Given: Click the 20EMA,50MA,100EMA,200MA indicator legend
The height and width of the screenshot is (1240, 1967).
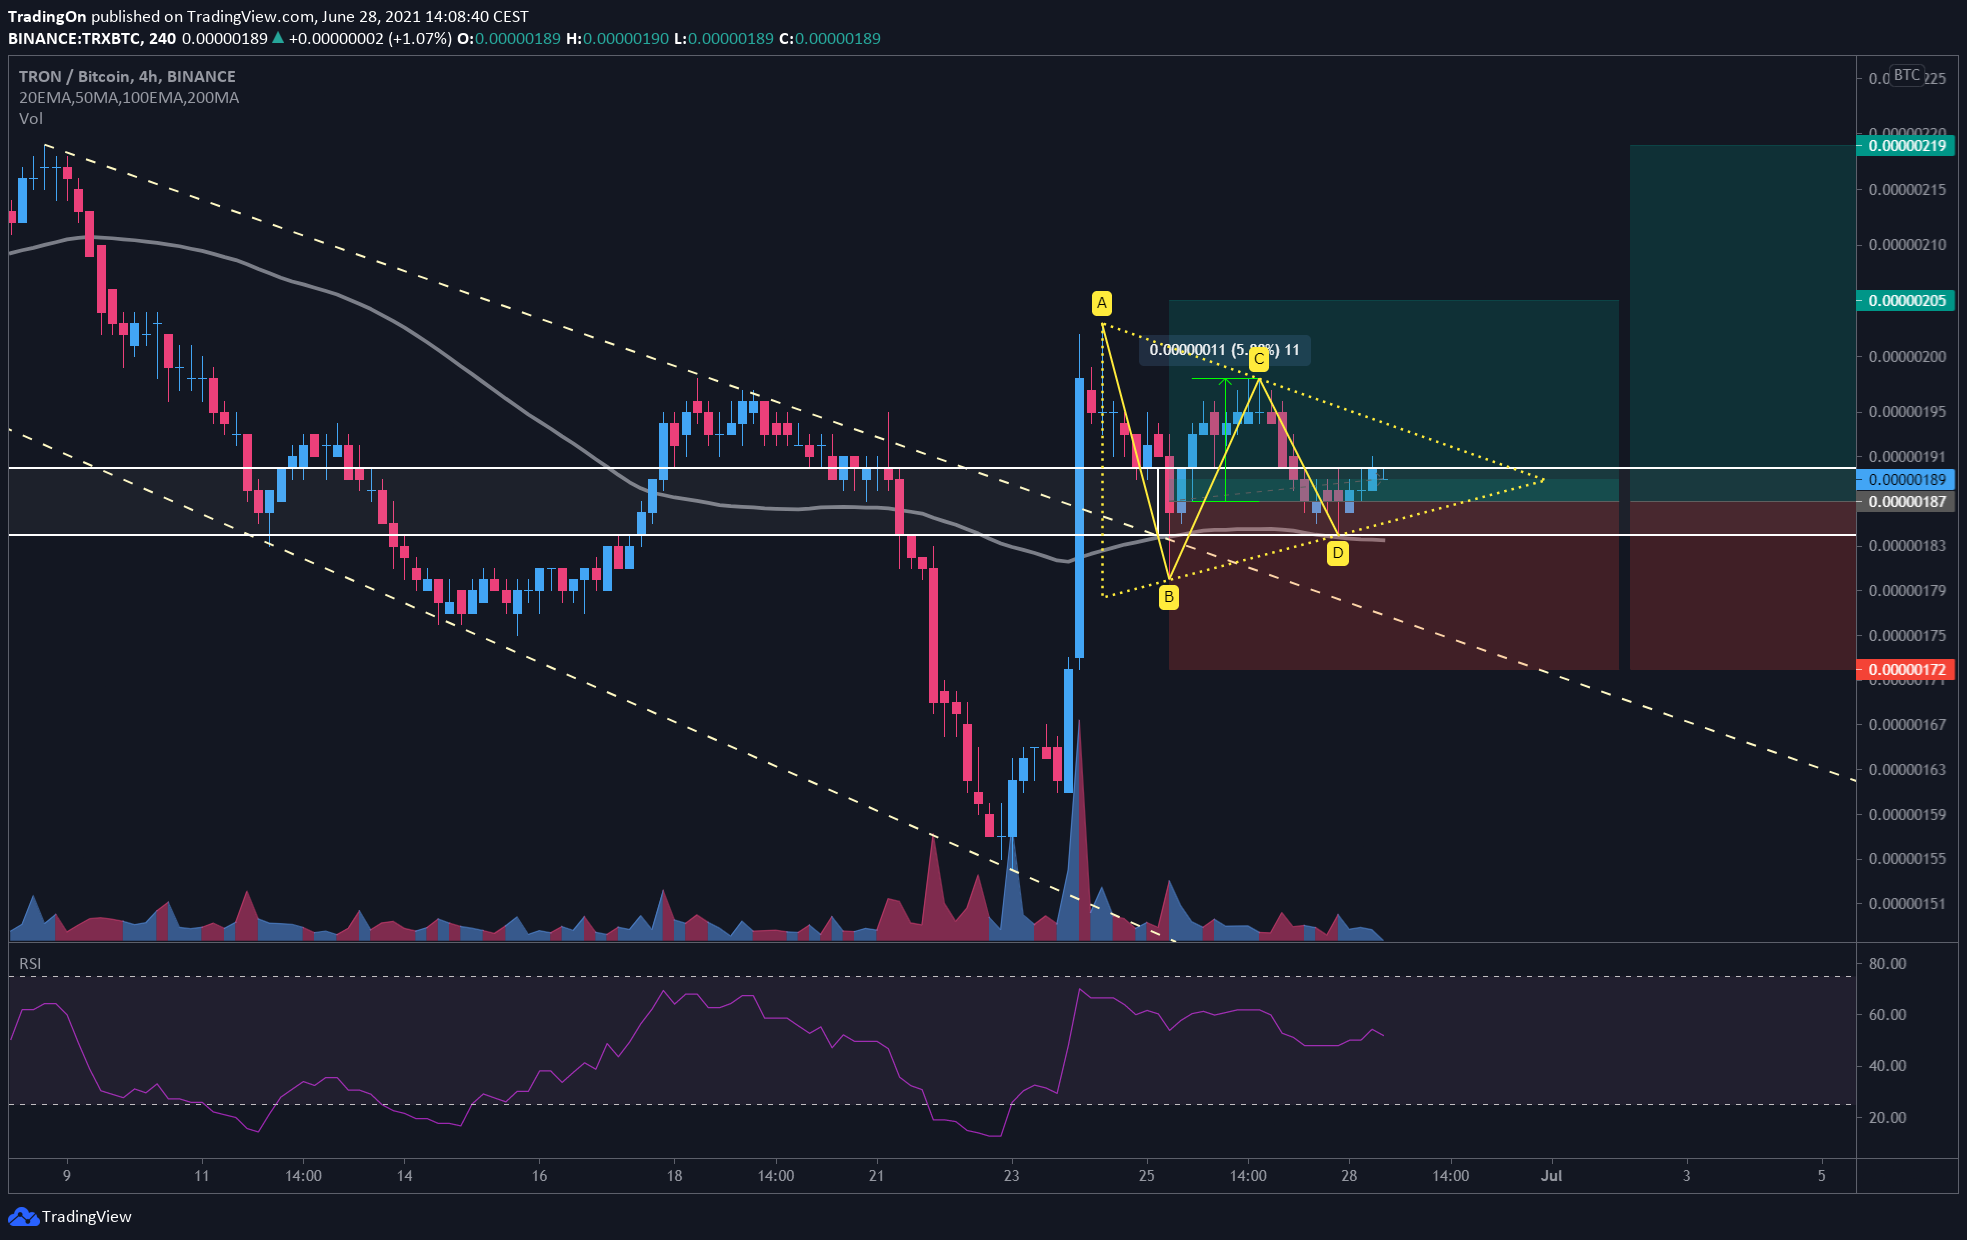Looking at the screenshot, I should 129,98.
